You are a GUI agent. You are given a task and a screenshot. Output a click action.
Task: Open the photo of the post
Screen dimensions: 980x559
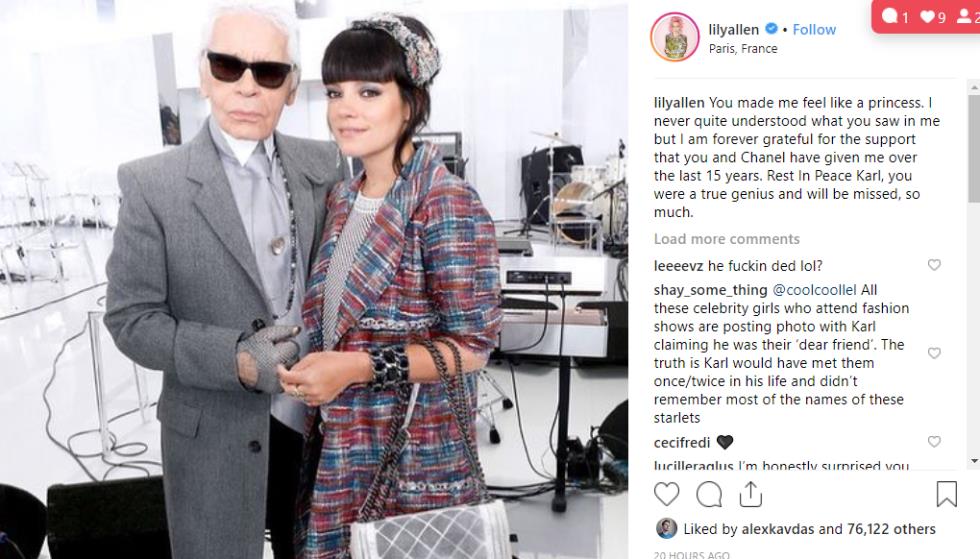click(314, 280)
